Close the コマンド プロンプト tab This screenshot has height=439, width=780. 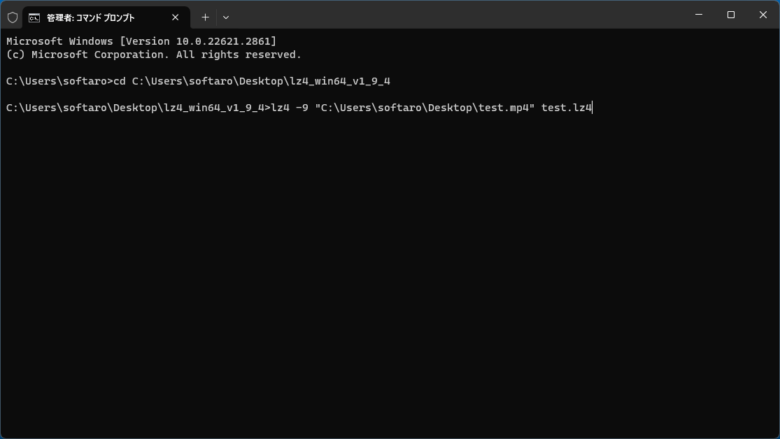coord(175,17)
